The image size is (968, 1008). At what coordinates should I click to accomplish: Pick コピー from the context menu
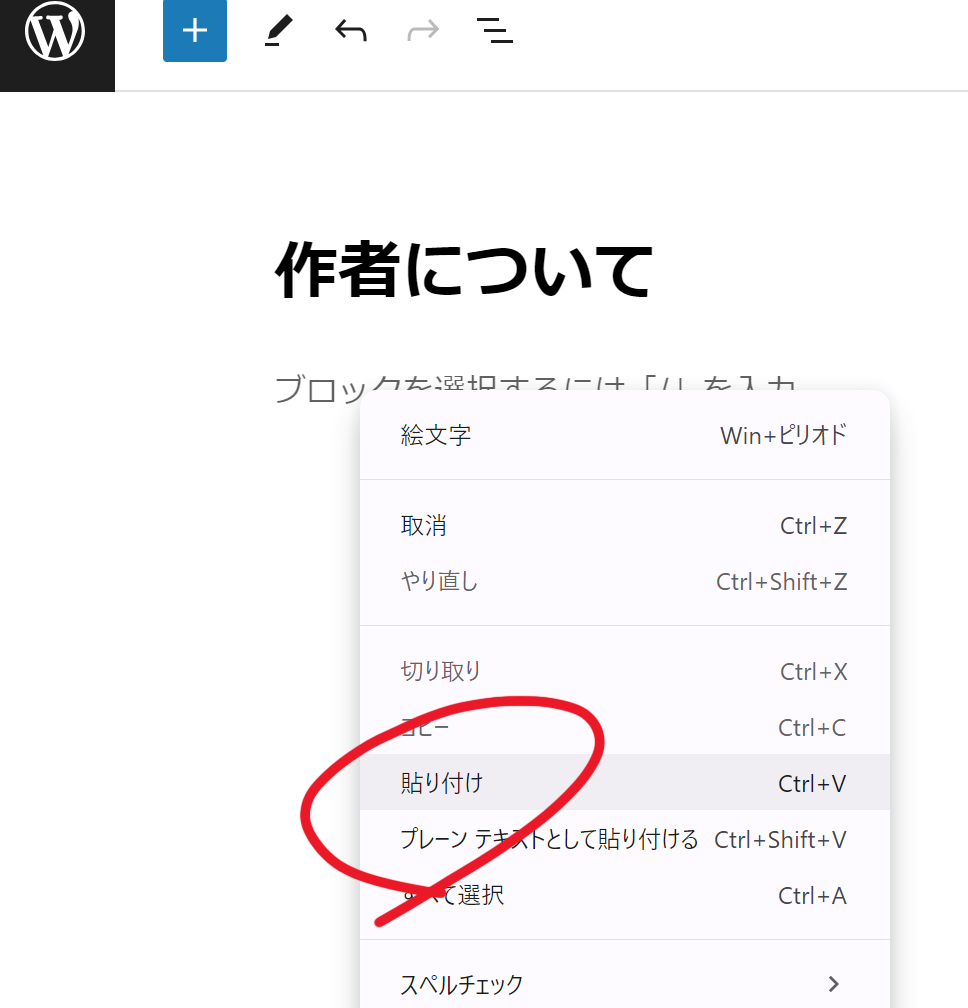[426, 728]
